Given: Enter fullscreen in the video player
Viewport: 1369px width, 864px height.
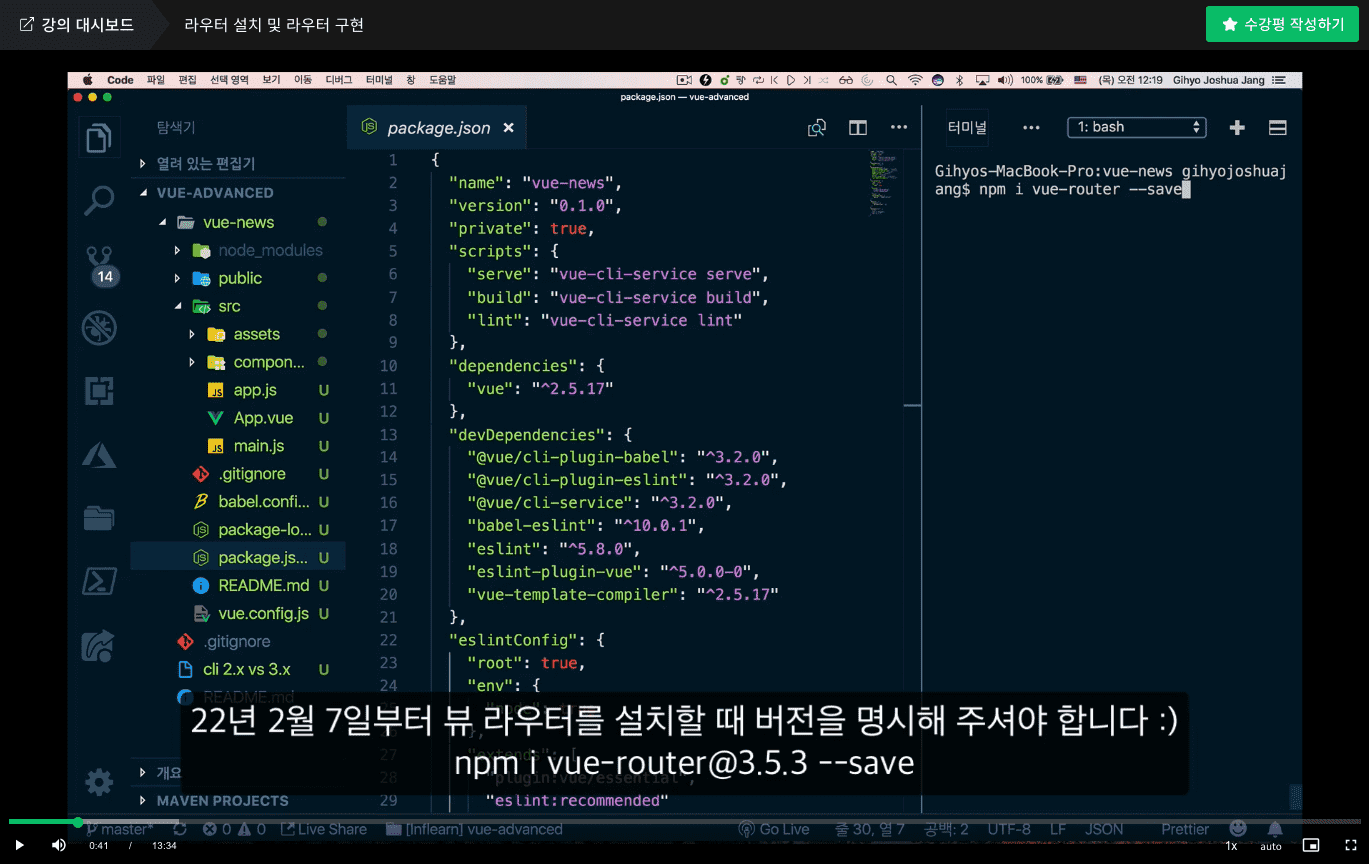Looking at the screenshot, I should pyautogui.click(x=1350, y=845).
